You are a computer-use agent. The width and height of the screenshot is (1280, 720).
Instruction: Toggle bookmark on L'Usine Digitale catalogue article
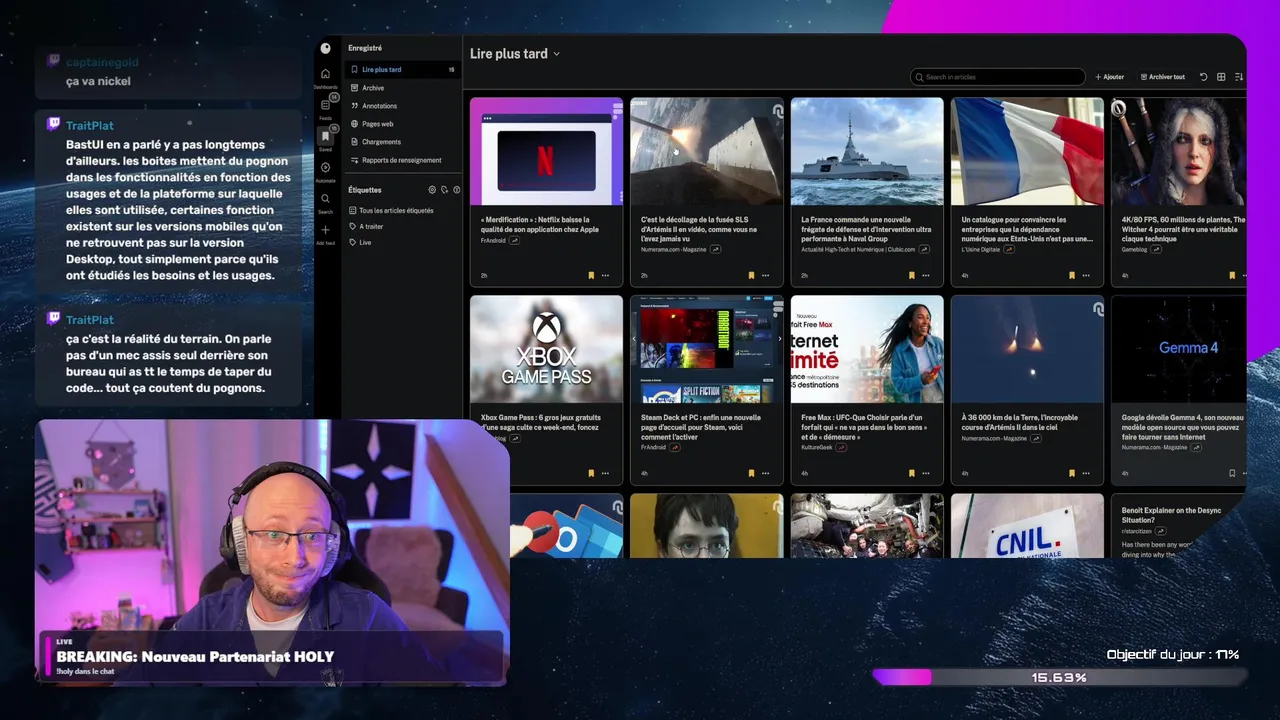[1071, 275]
